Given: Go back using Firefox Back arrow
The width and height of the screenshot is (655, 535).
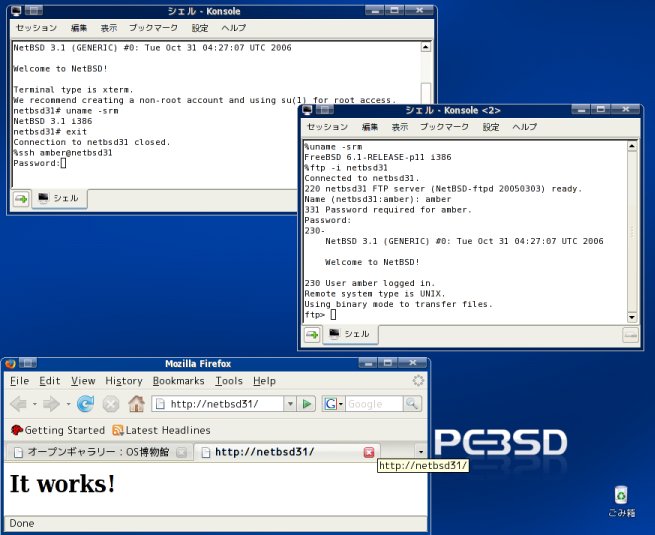Looking at the screenshot, I should (19, 404).
